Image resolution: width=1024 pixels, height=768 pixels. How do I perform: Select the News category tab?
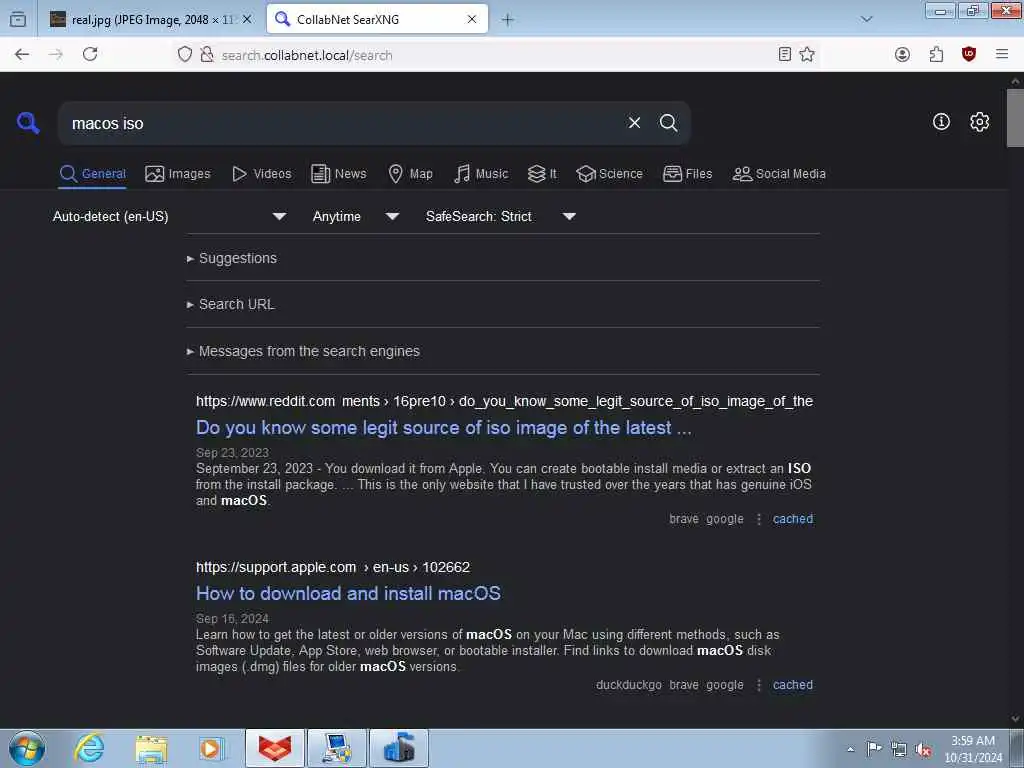coord(338,174)
